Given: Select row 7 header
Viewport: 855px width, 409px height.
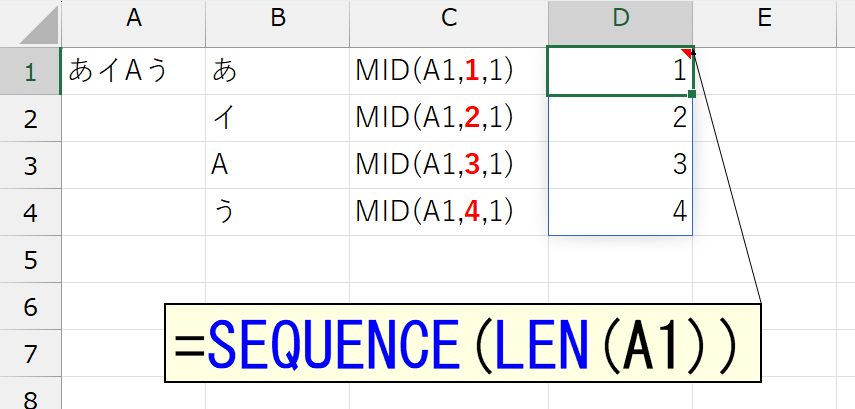Looking at the screenshot, I should (31, 353).
